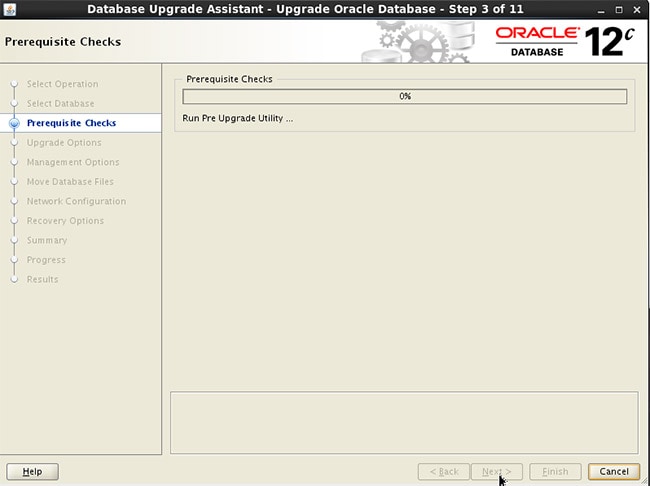This screenshot has width=650, height=486.
Task: Click the Cancel button
Action: tap(614, 471)
